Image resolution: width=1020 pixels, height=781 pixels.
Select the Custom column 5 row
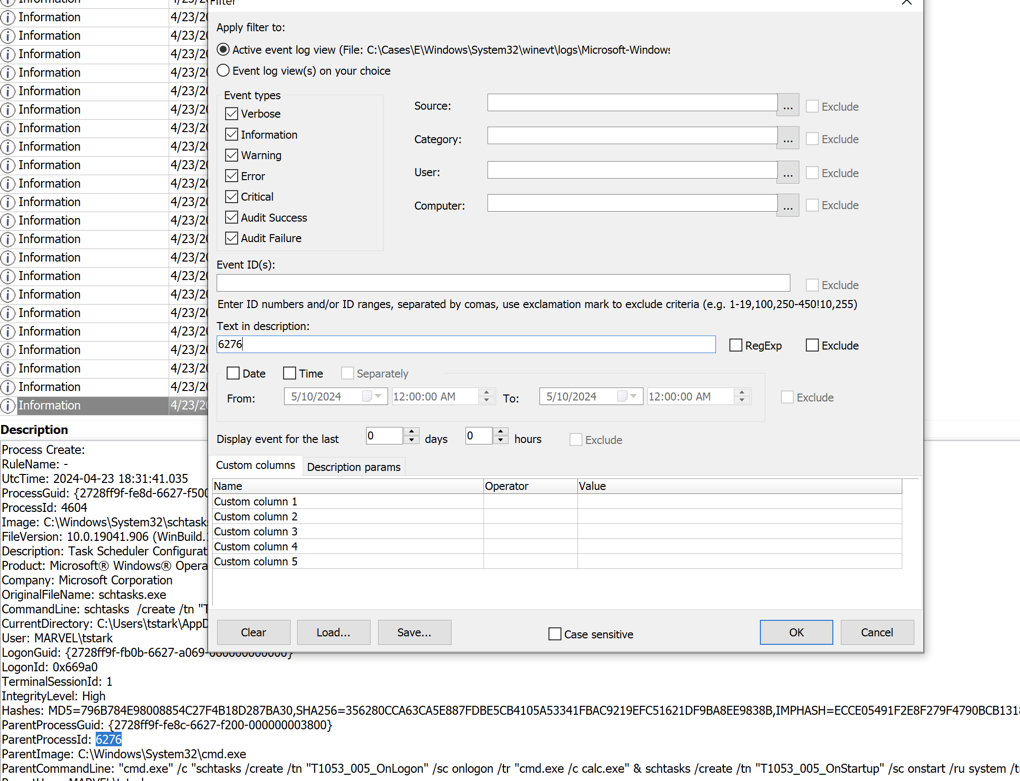click(557, 561)
